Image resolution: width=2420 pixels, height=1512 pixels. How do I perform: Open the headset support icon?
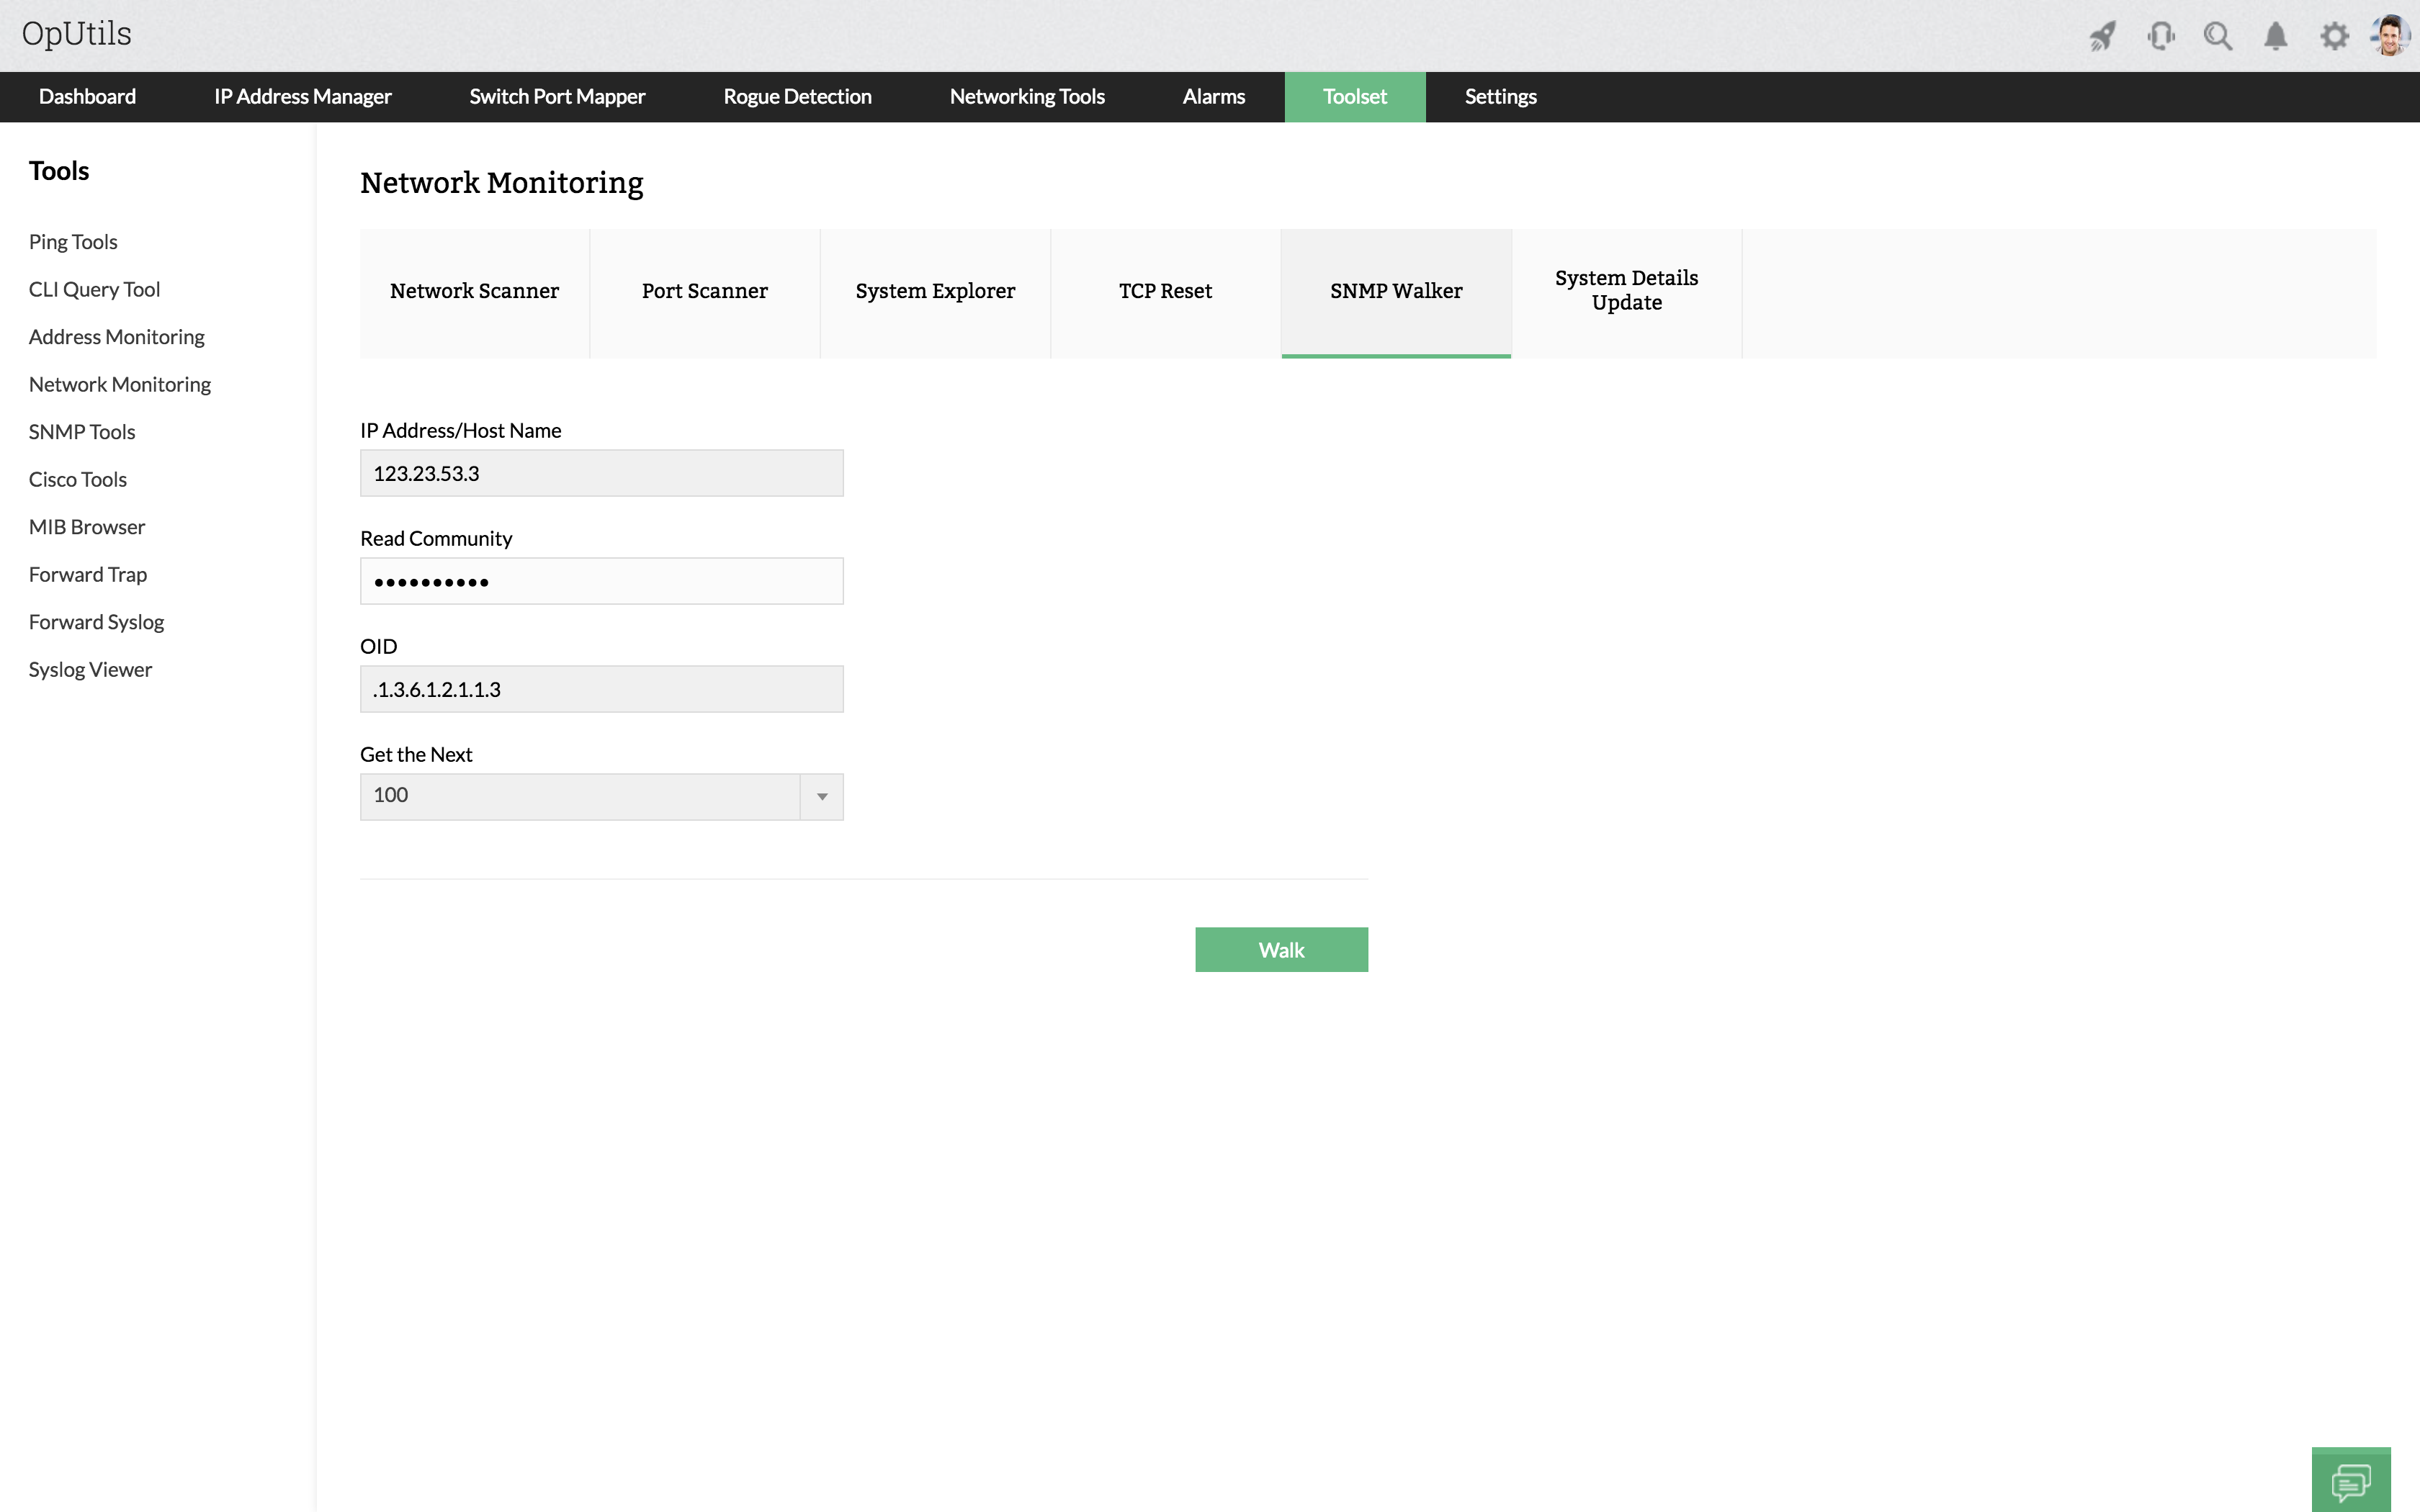pyautogui.click(x=2160, y=36)
